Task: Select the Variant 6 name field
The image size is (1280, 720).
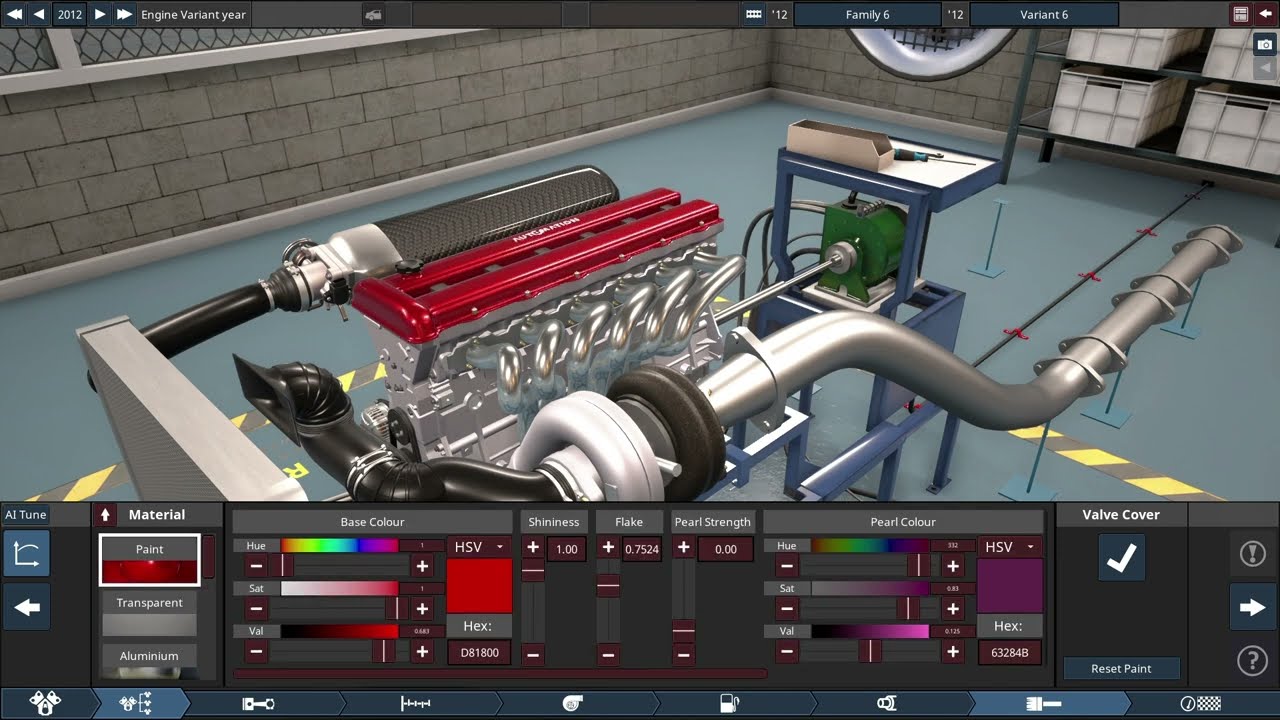Action: (x=1044, y=15)
